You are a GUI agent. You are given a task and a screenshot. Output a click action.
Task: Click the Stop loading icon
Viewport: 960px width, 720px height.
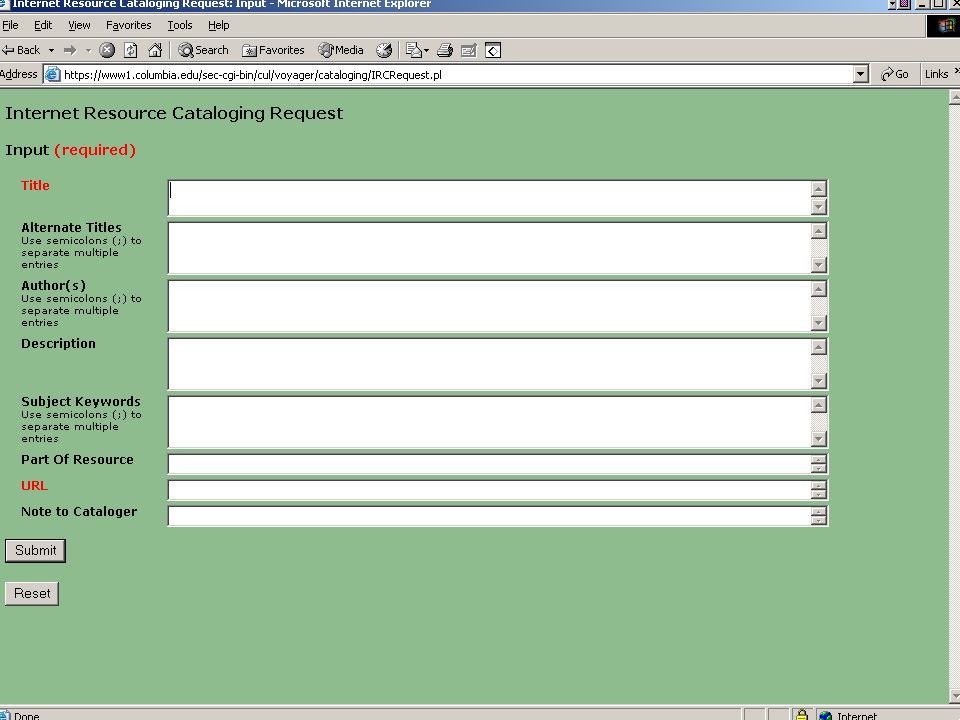coord(107,50)
